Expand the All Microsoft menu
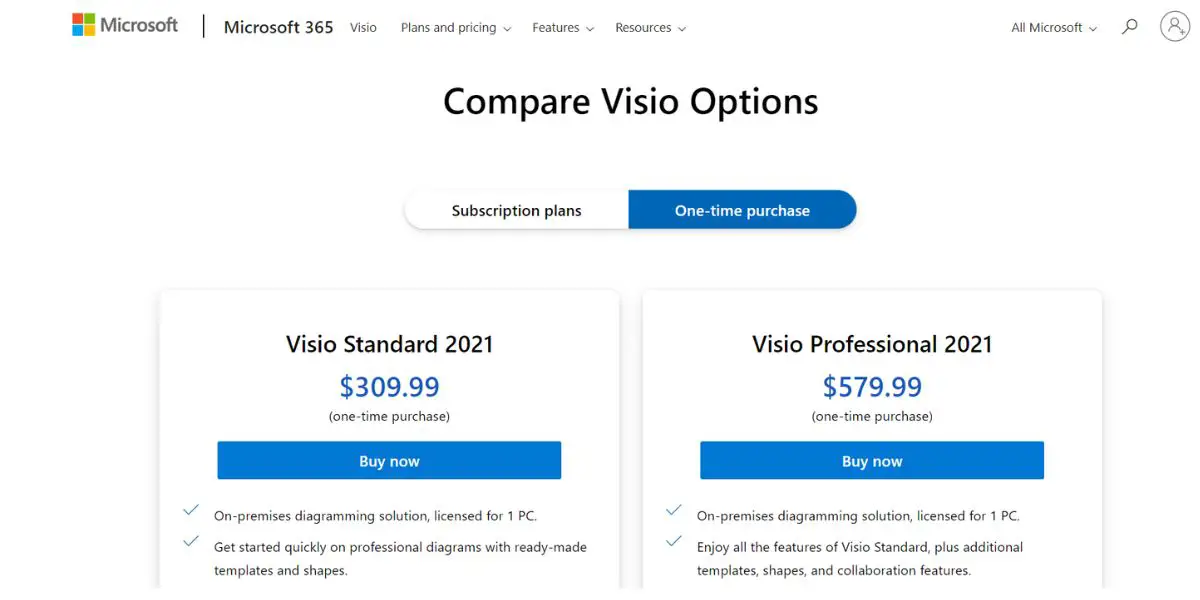The height and width of the screenshot is (600, 1200). tap(1054, 28)
